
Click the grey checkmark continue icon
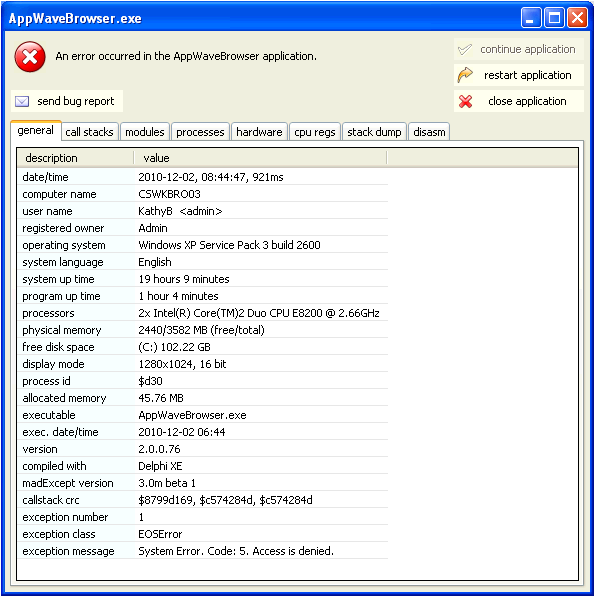pyautogui.click(x=465, y=50)
